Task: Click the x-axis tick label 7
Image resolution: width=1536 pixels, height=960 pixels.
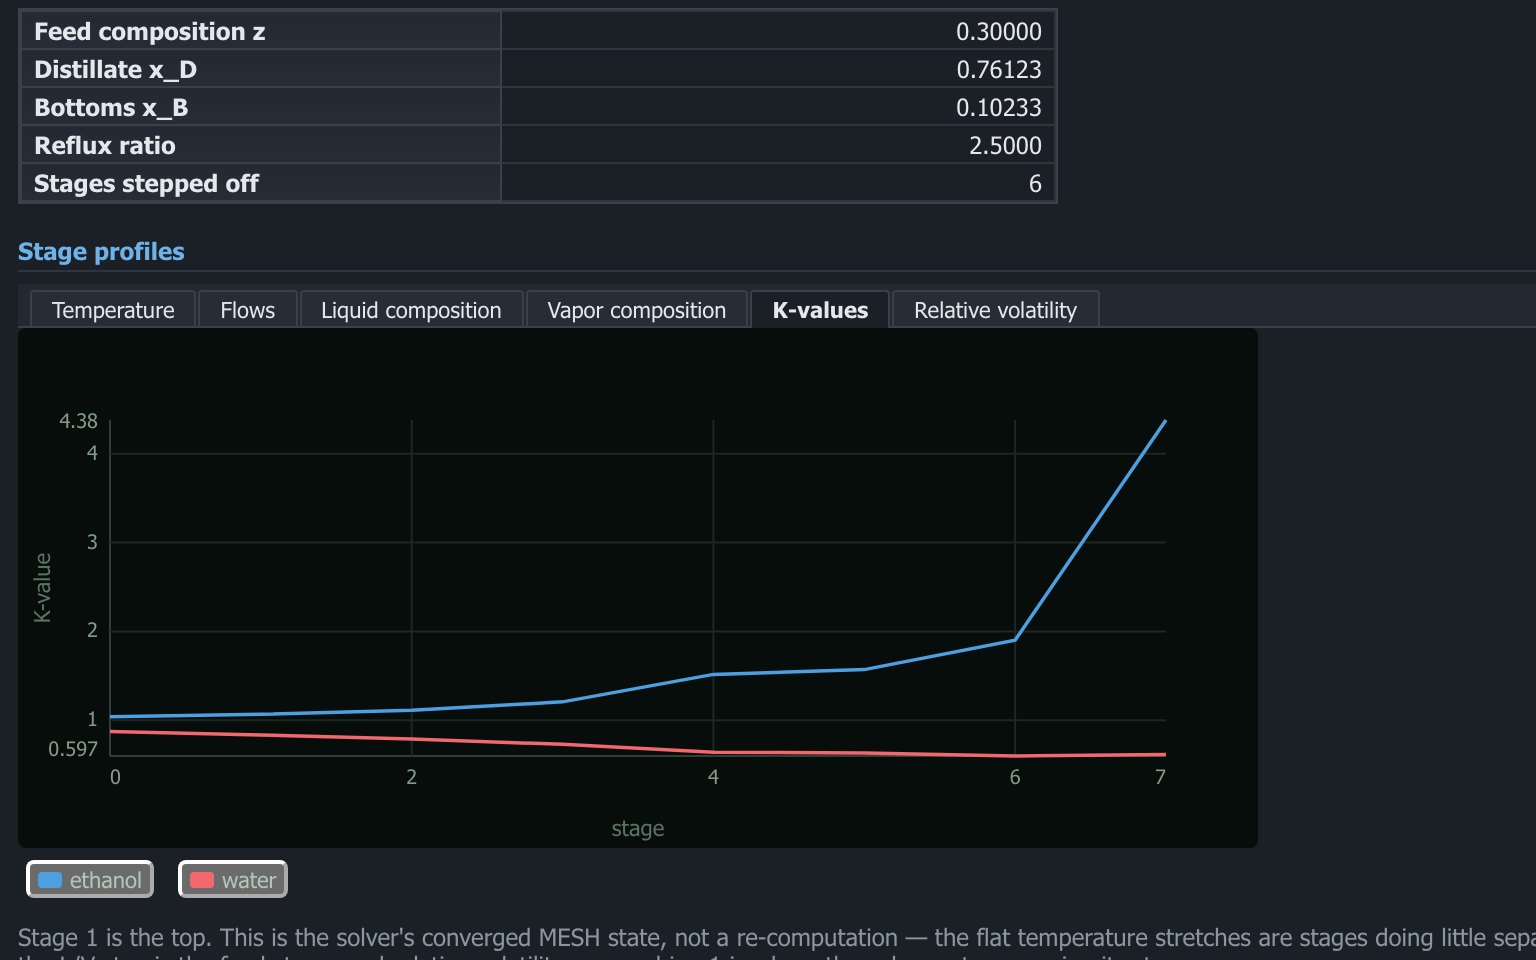Action: (1160, 777)
